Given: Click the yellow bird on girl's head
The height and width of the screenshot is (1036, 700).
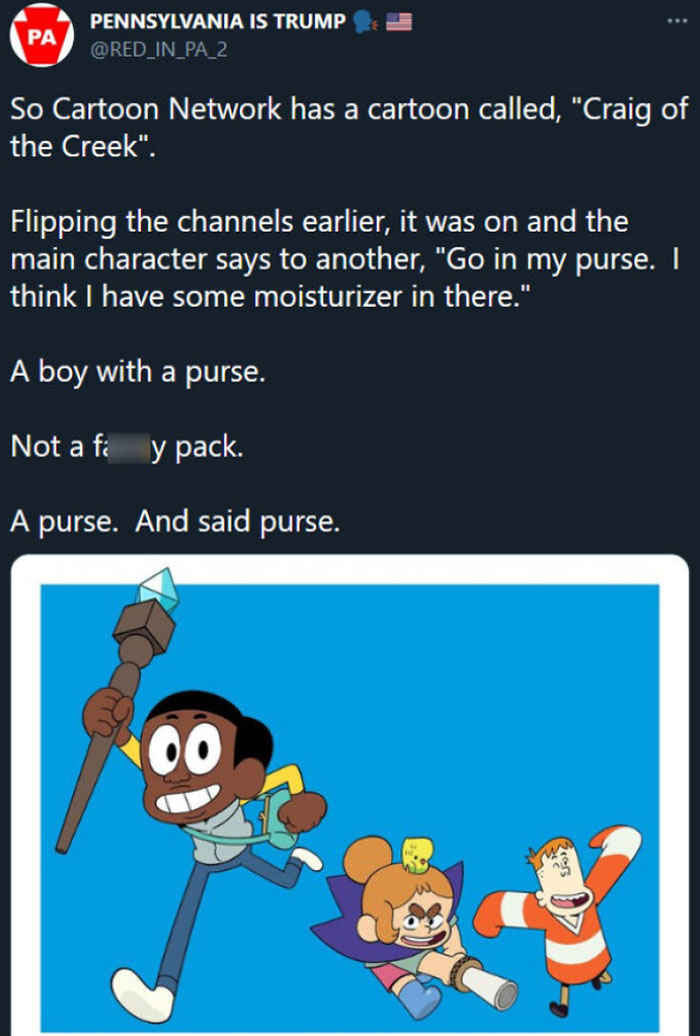Looking at the screenshot, I should click(x=417, y=854).
